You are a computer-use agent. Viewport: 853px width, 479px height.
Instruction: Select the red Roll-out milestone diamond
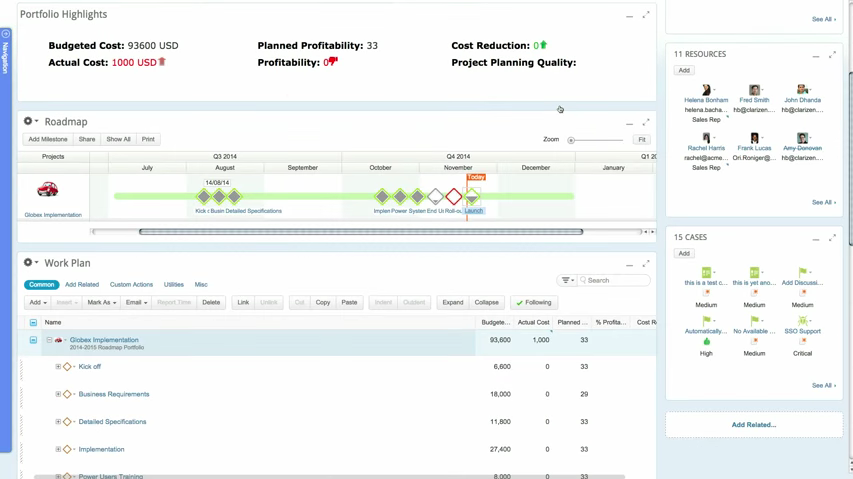pyautogui.click(x=454, y=197)
